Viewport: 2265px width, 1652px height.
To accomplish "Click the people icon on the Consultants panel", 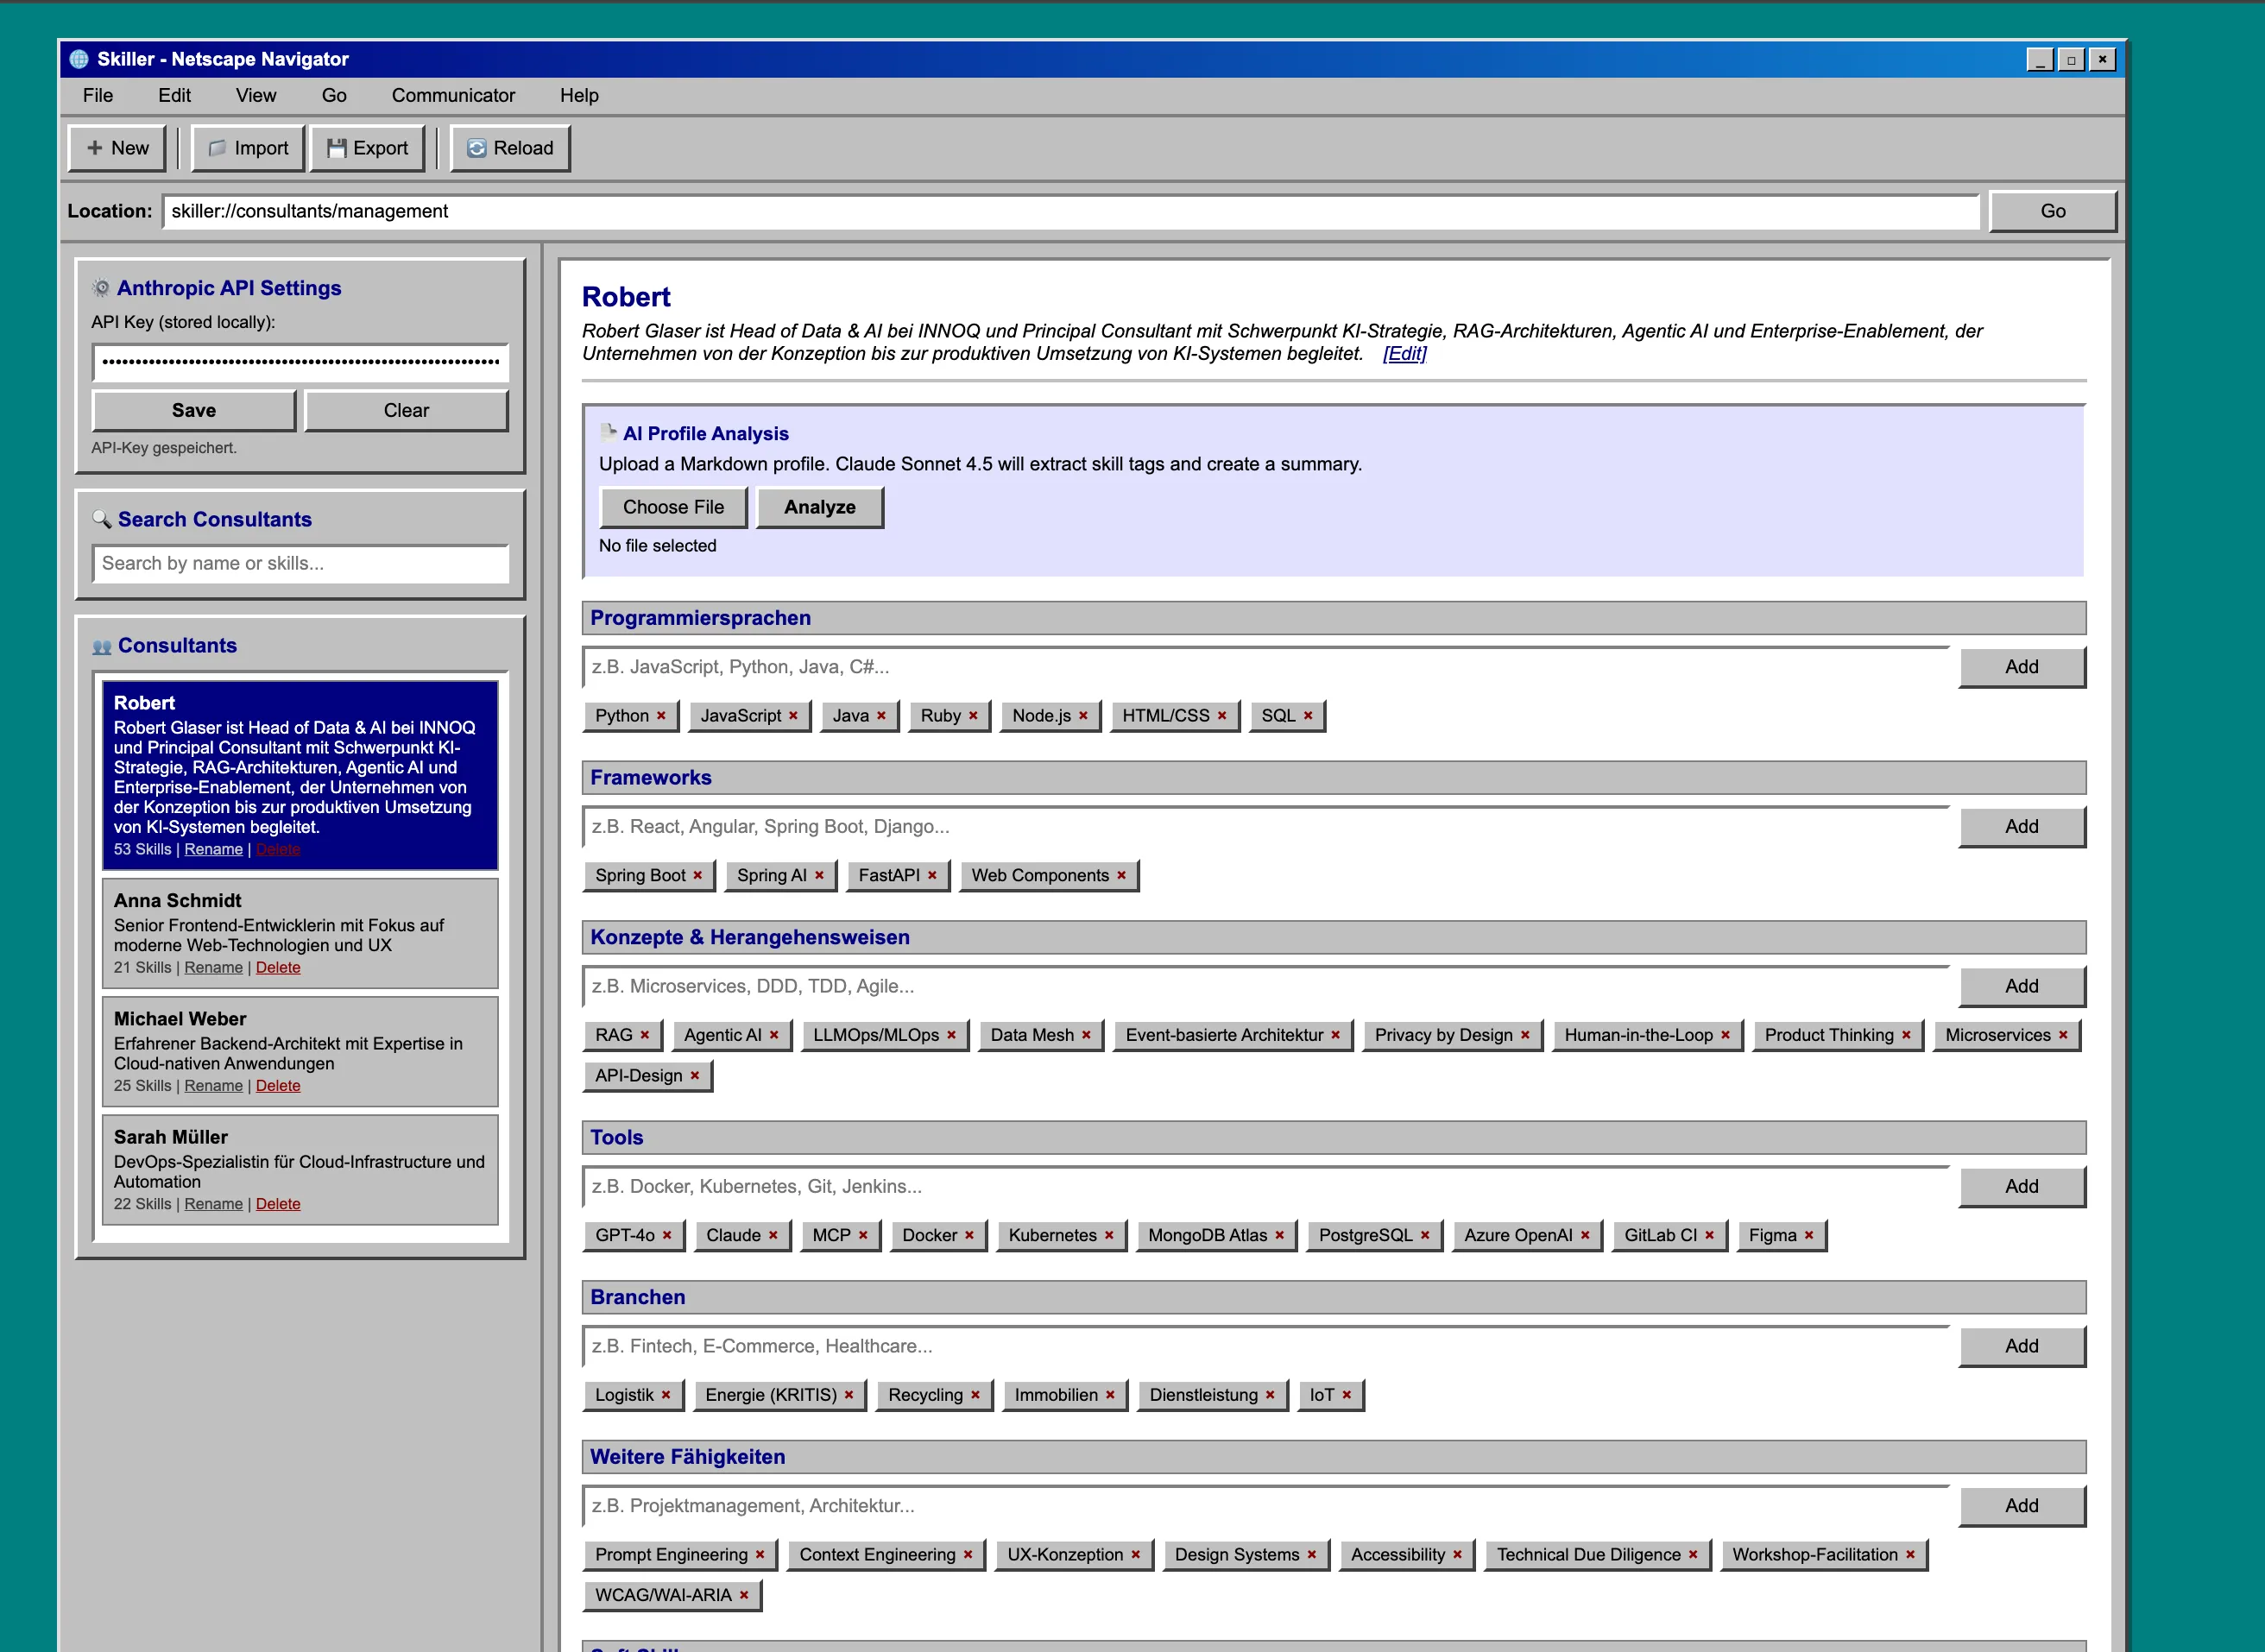I will pos(102,645).
